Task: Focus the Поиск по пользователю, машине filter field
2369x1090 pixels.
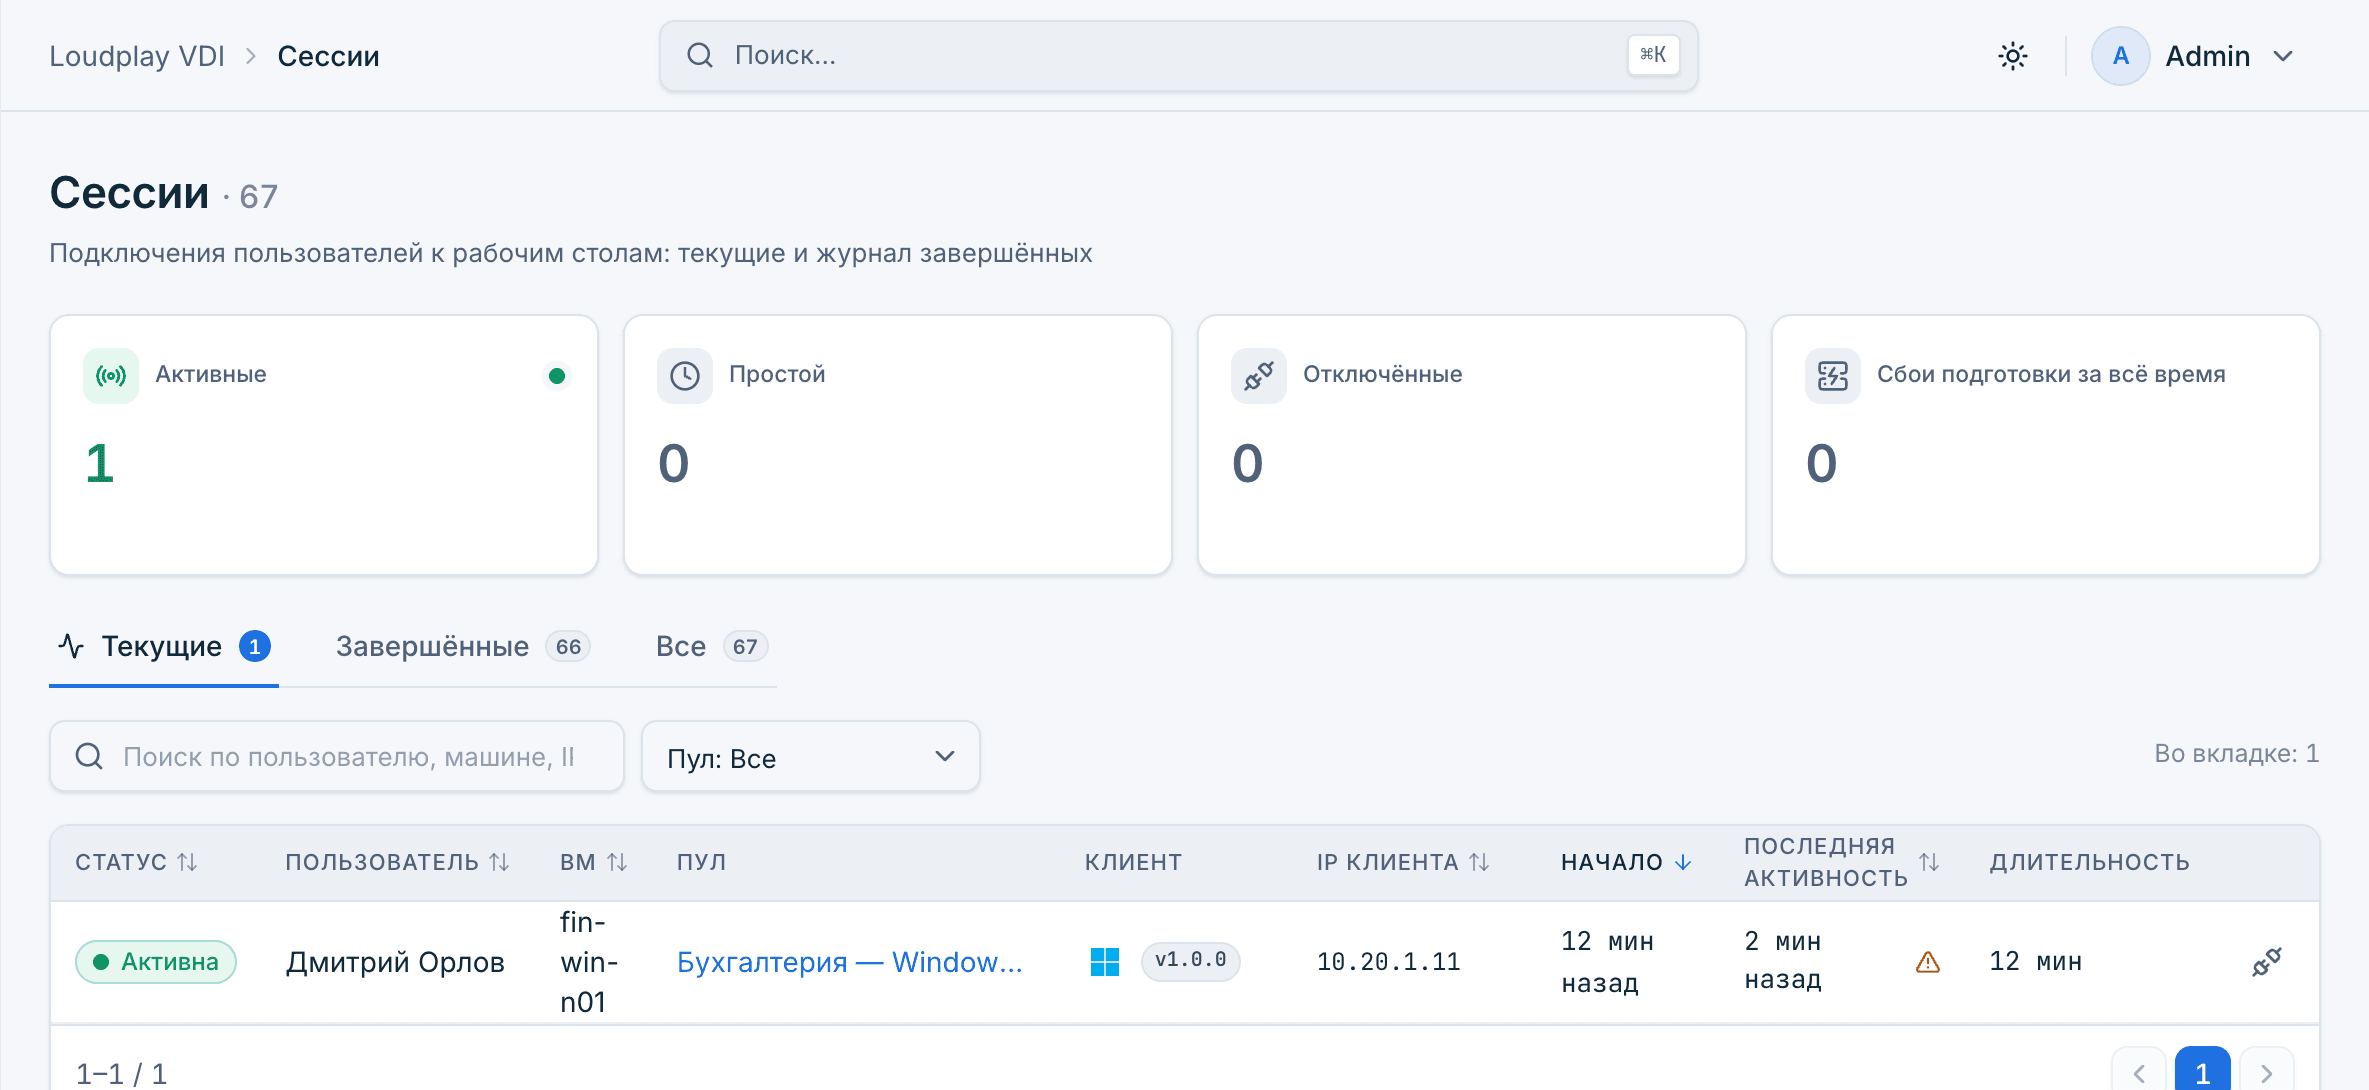Action: 337,757
